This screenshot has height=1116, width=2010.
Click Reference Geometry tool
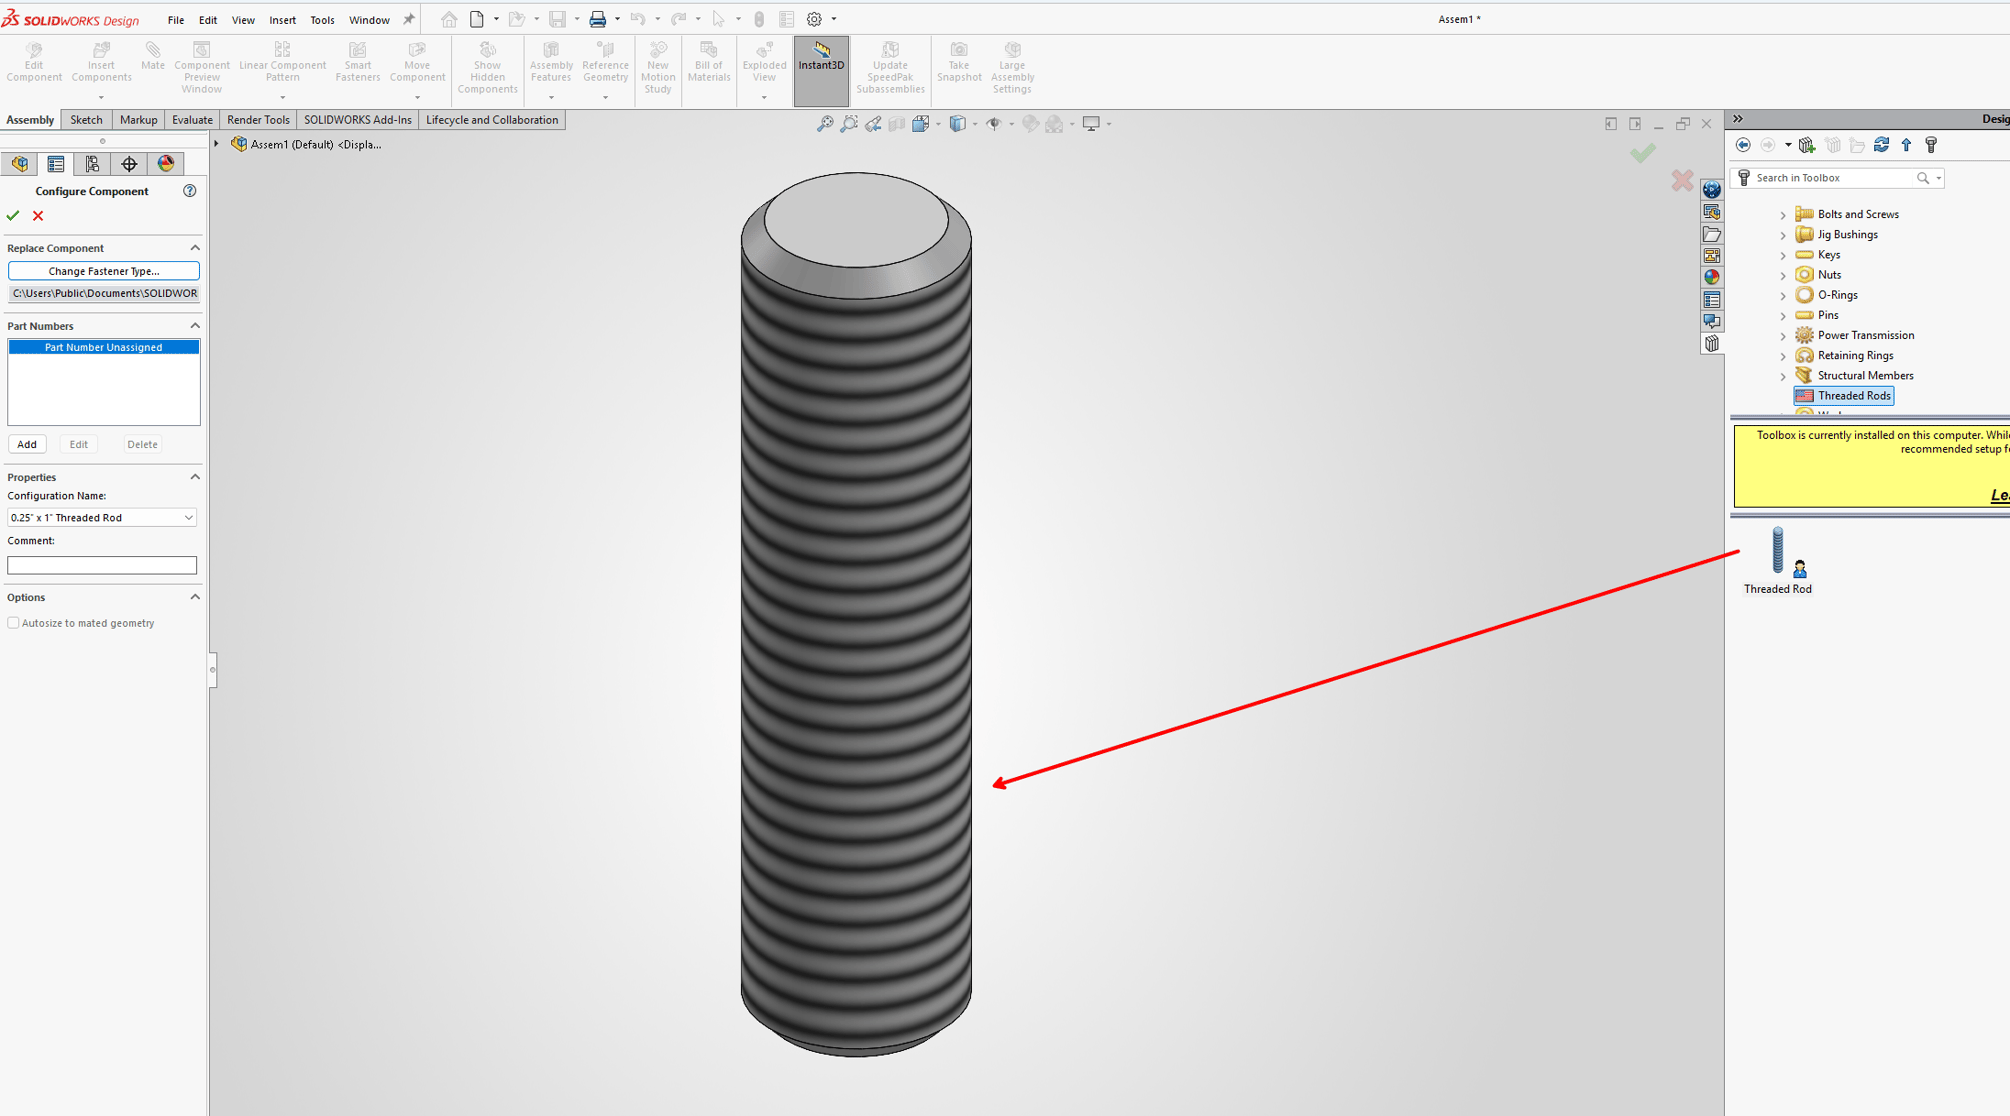605,62
